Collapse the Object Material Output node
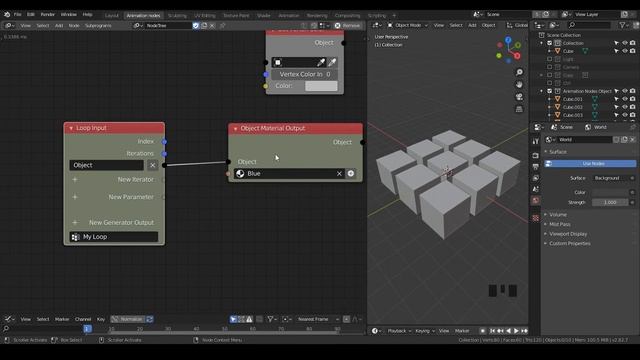This screenshot has width=640, height=360. (236, 129)
